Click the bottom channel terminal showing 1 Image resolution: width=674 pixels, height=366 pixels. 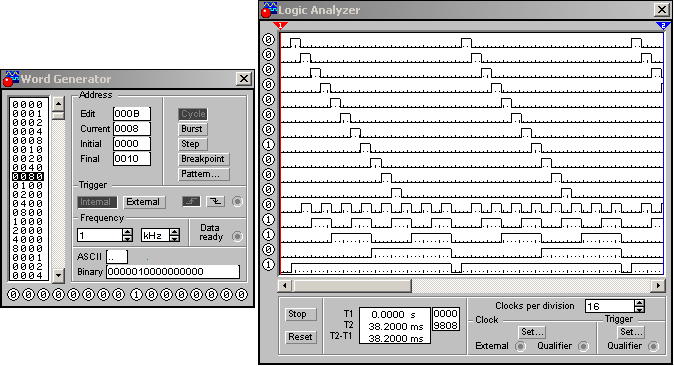click(x=268, y=265)
